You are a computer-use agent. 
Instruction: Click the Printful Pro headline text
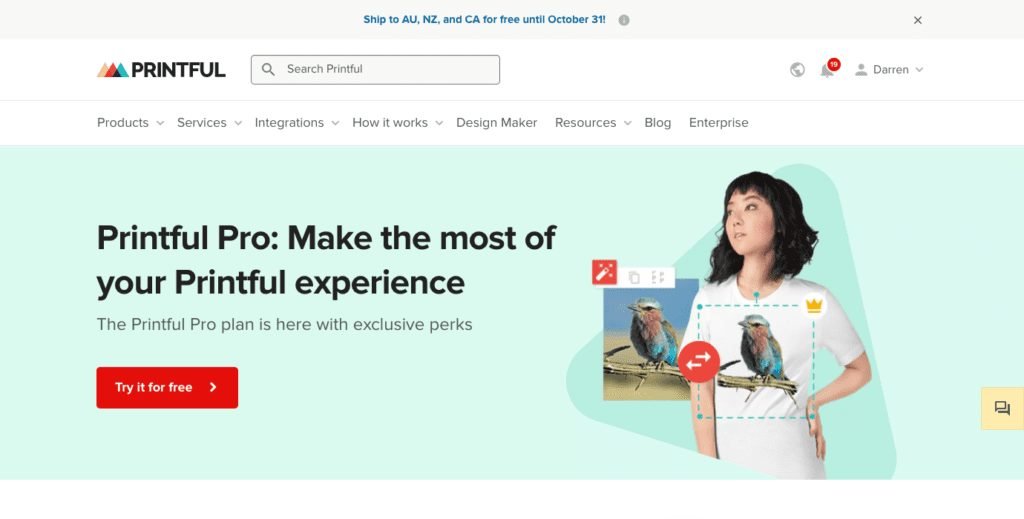(326, 260)
